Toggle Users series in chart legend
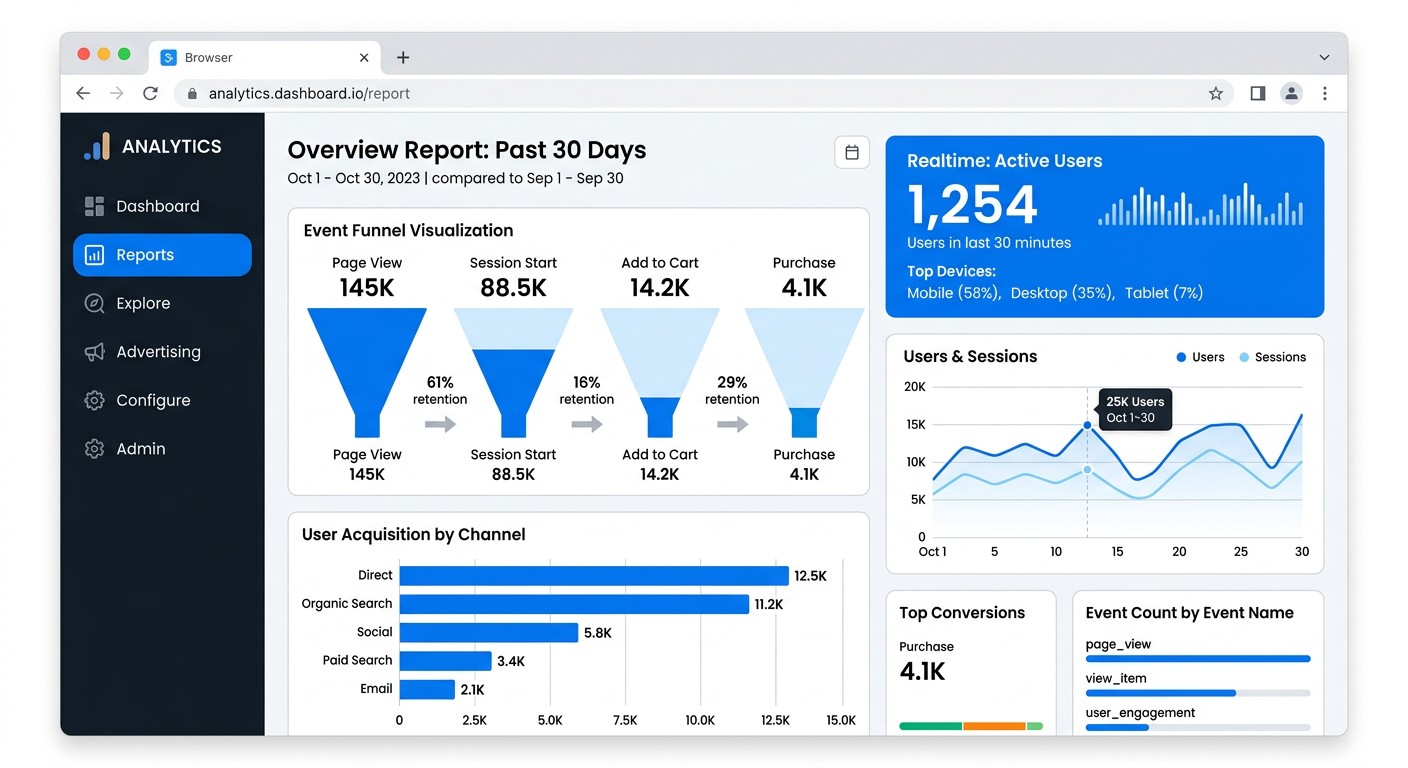1408x768 pixels. 1200,357
